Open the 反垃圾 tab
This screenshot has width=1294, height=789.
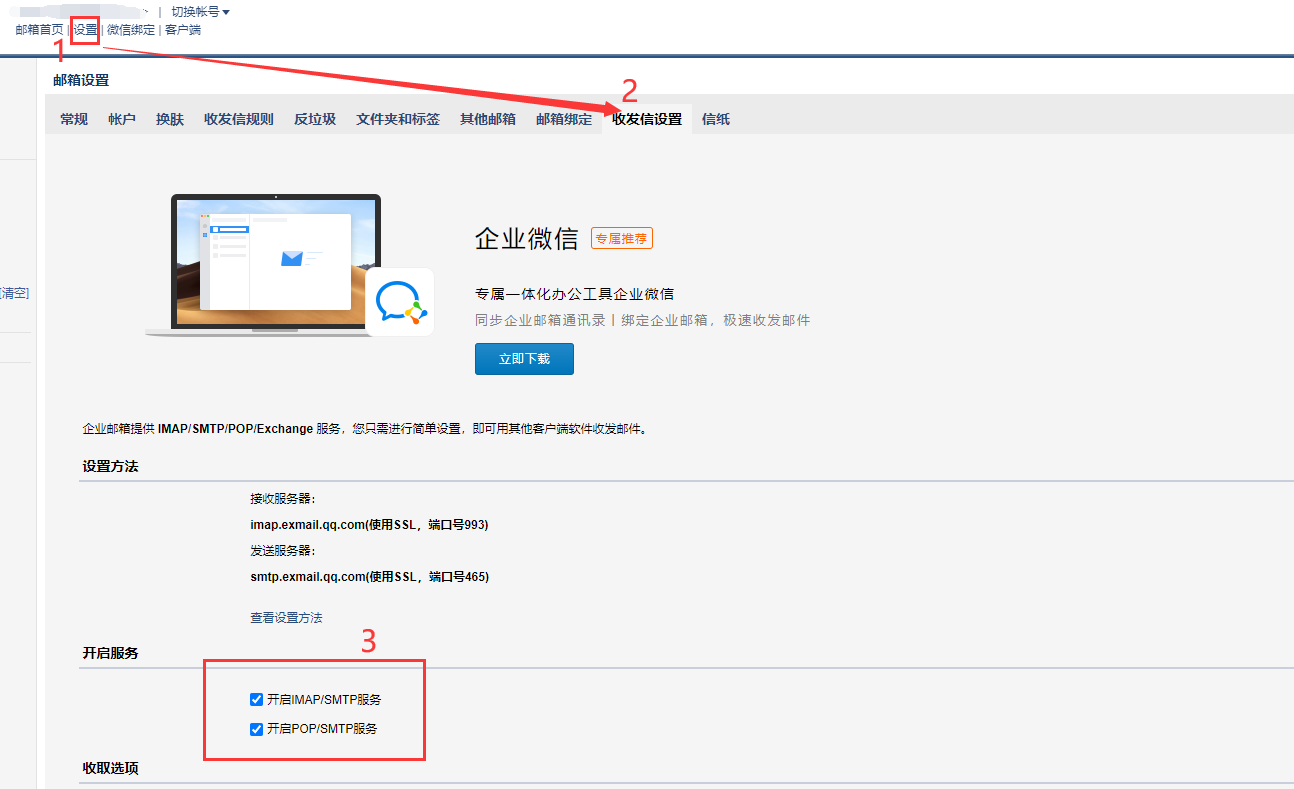pos(315,119)
